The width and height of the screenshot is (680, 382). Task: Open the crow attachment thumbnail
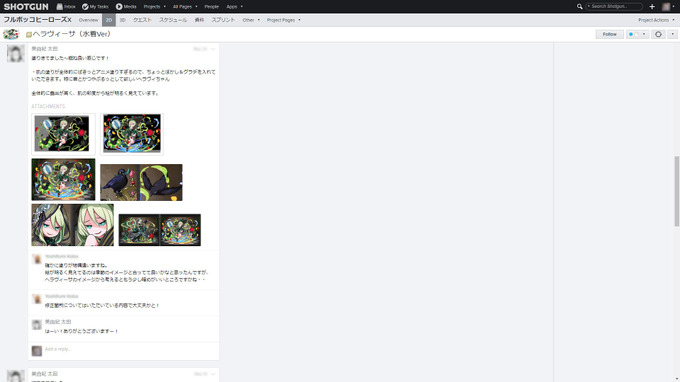(141, 182)
